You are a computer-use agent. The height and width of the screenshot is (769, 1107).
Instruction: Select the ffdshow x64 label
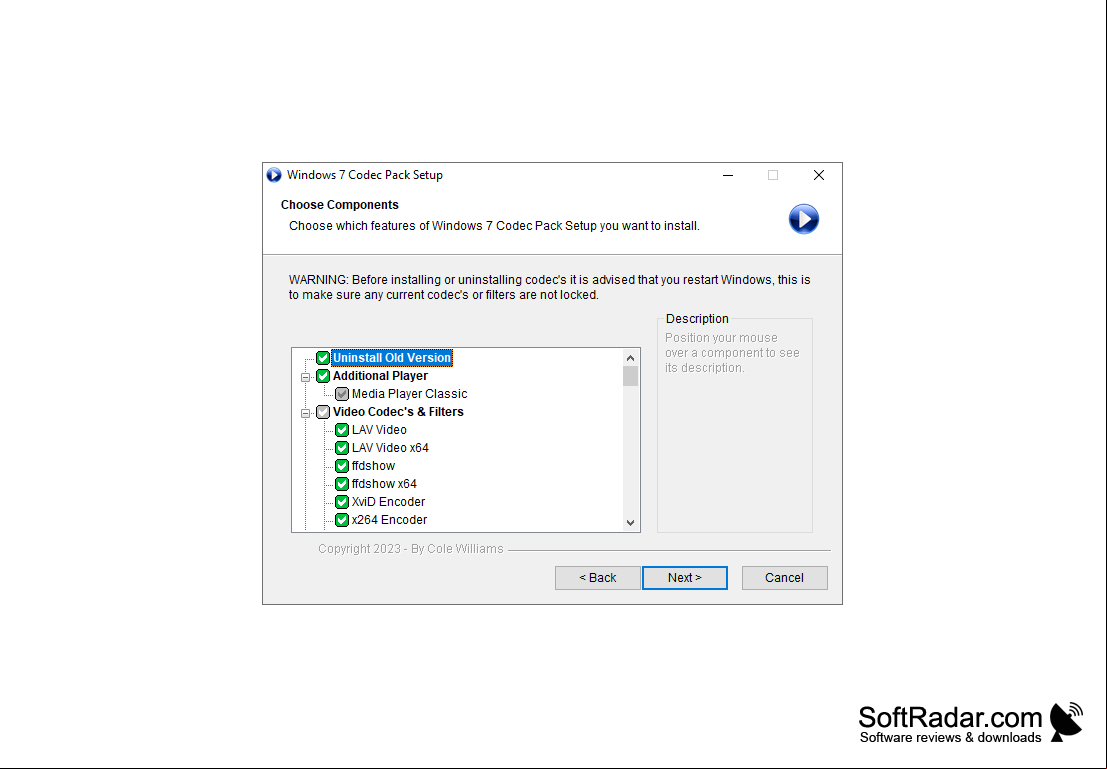click(384, 484)
